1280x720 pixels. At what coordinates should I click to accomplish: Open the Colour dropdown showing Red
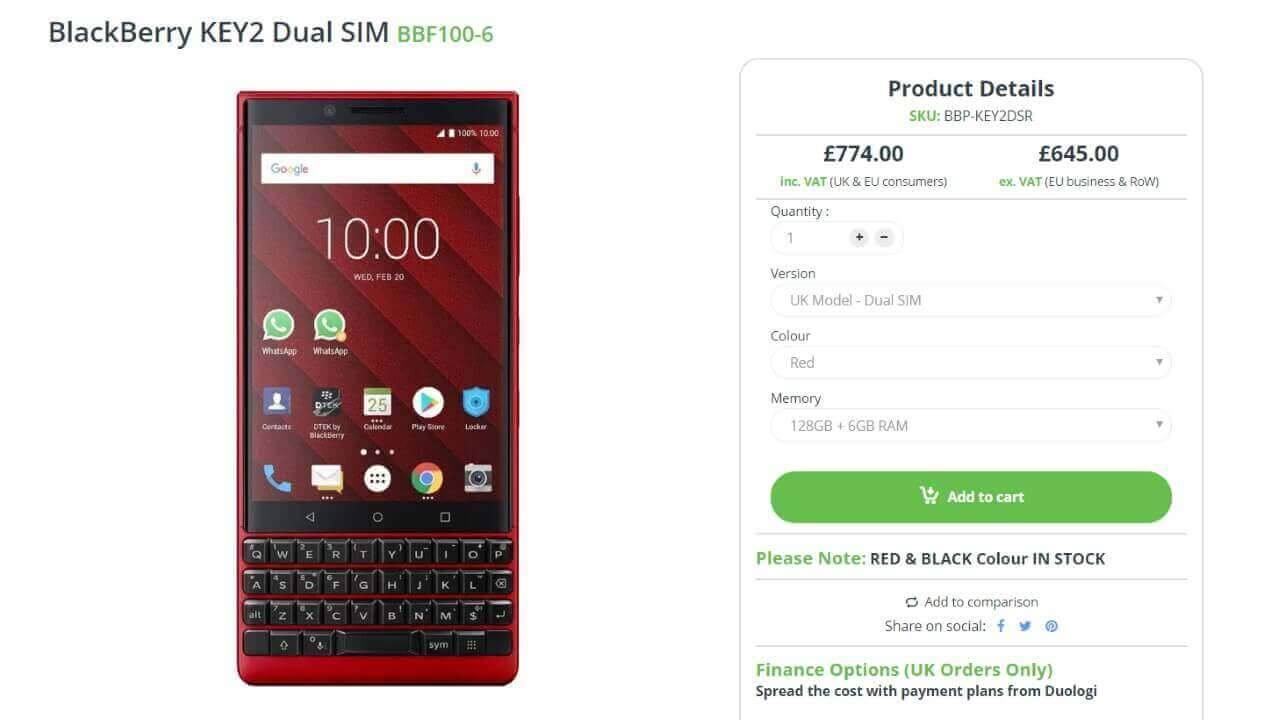[970, 363]
